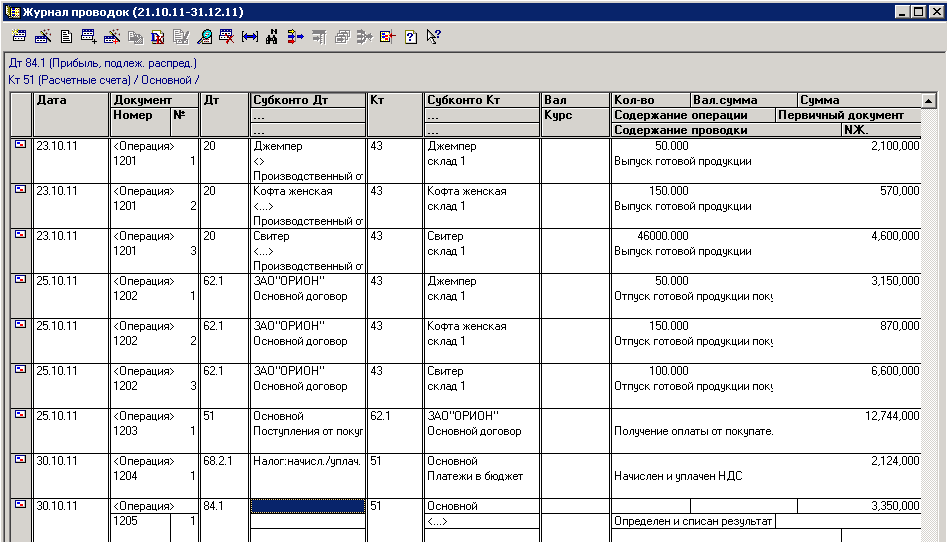Open the document page icon in toolbar
The width and height of the screenshot is (947, 542).
pos(66,37)
